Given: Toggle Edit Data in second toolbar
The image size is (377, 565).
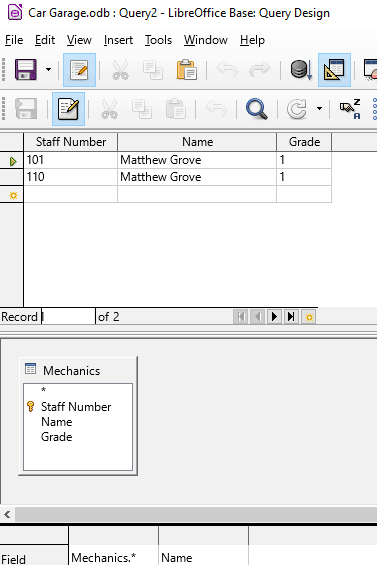Looking at the screenshot, I should [68, 109].
